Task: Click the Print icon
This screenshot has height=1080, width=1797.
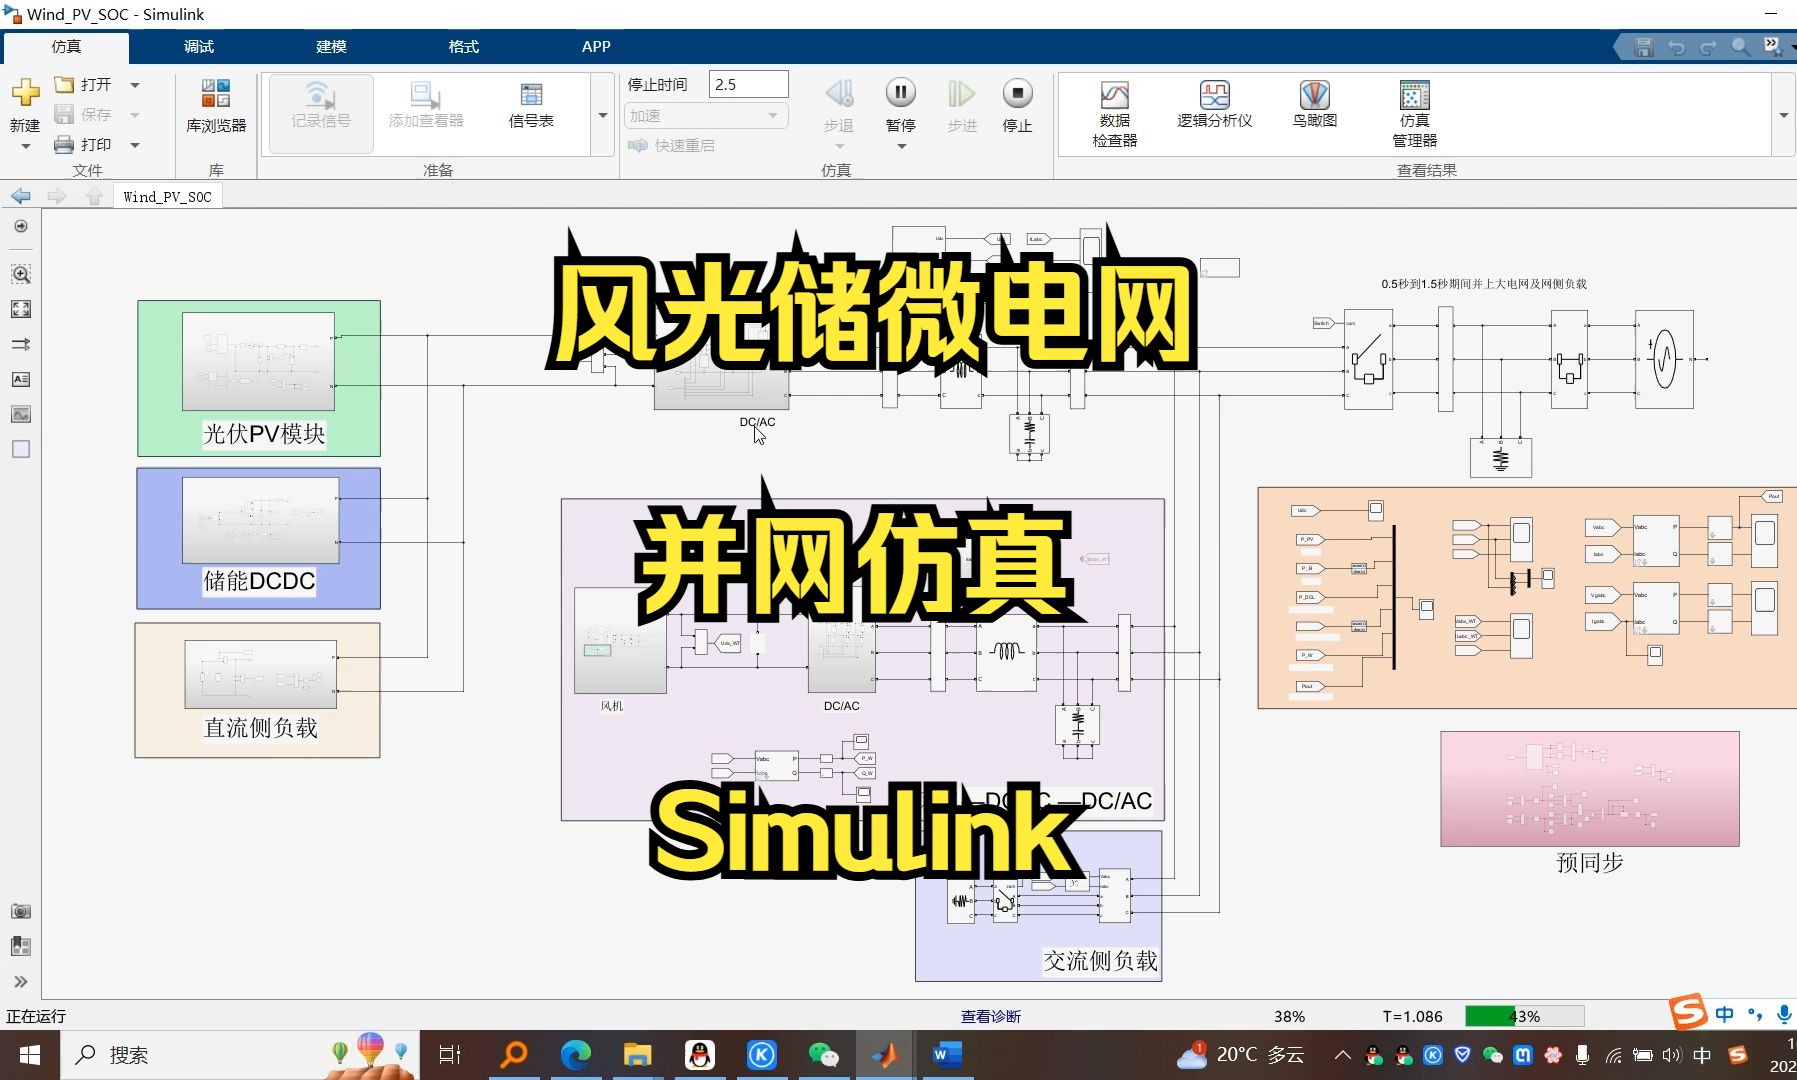Action: pyautogui.click(x=64, y=144)
